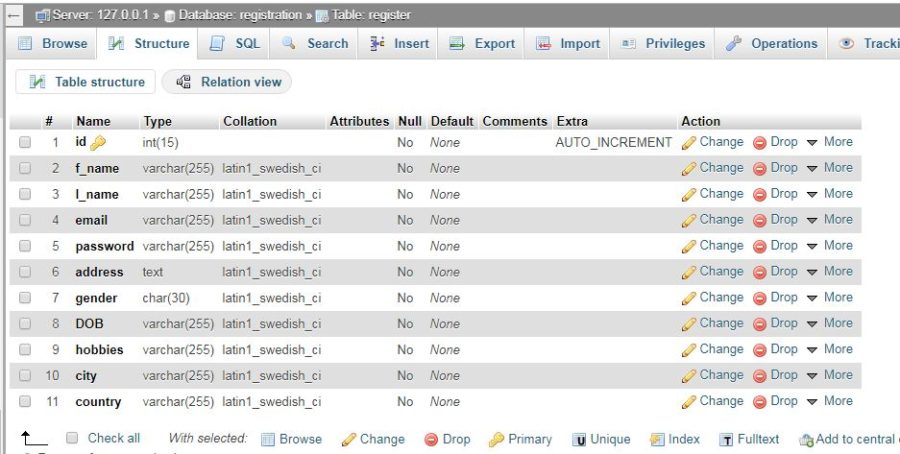The image size is (900, 454).
Task: Tick the checkbox for password row
Action: [x=25, y=245]
